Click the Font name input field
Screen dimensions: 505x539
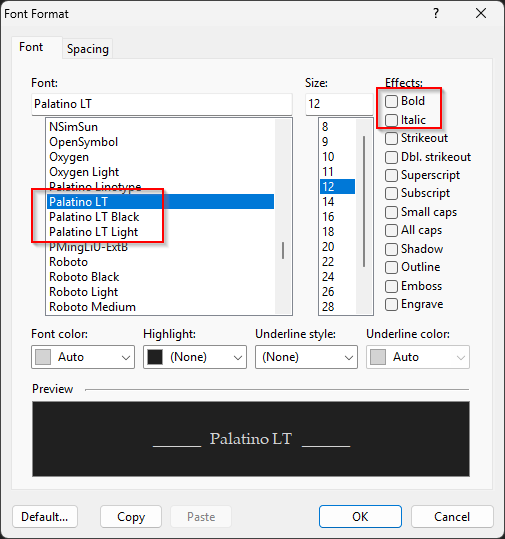162,104
